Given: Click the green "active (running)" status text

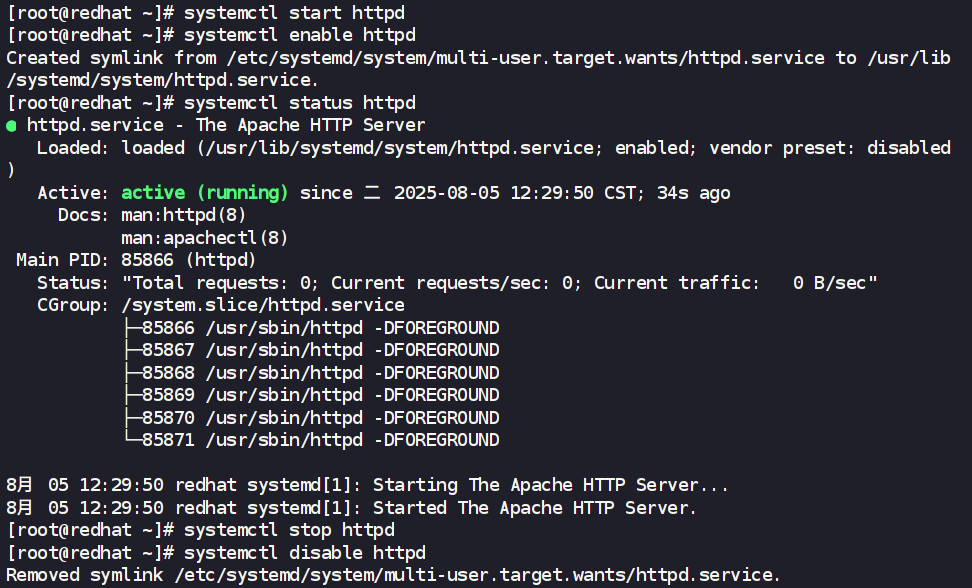Looking at the screenshot, I should (x=204, y=193).
